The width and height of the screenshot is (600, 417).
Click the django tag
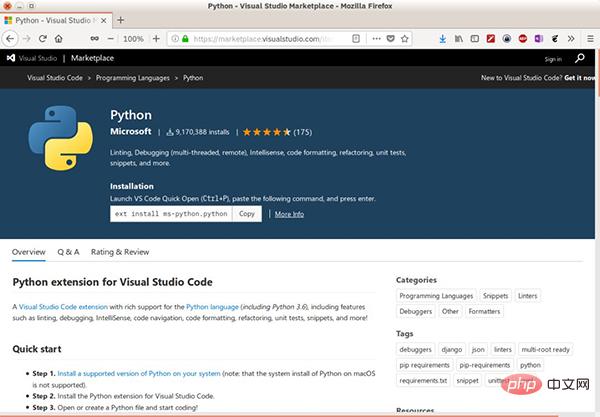pos(452,349)
